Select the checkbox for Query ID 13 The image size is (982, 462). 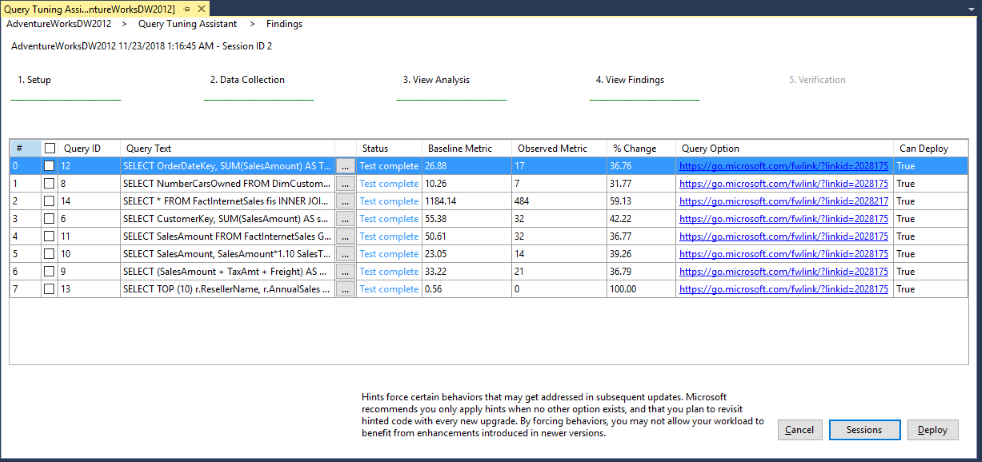(x=50, y=289)
